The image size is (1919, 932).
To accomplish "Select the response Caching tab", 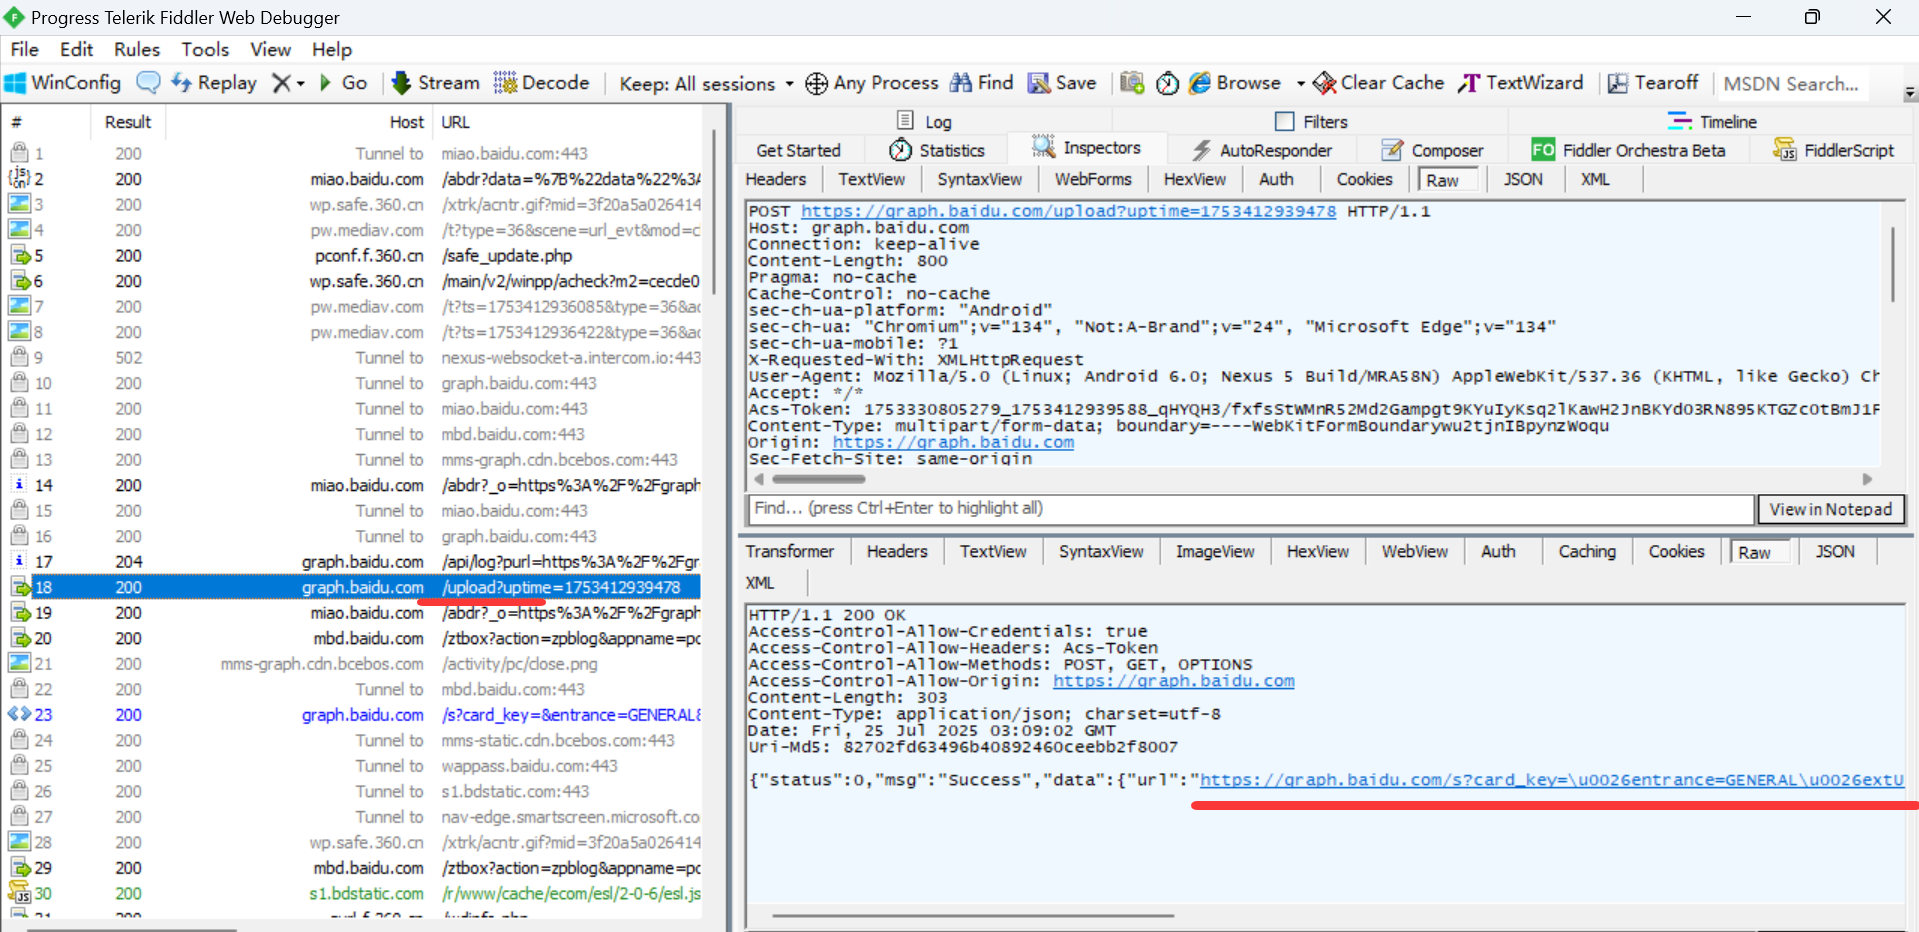I will point(1587,551).
